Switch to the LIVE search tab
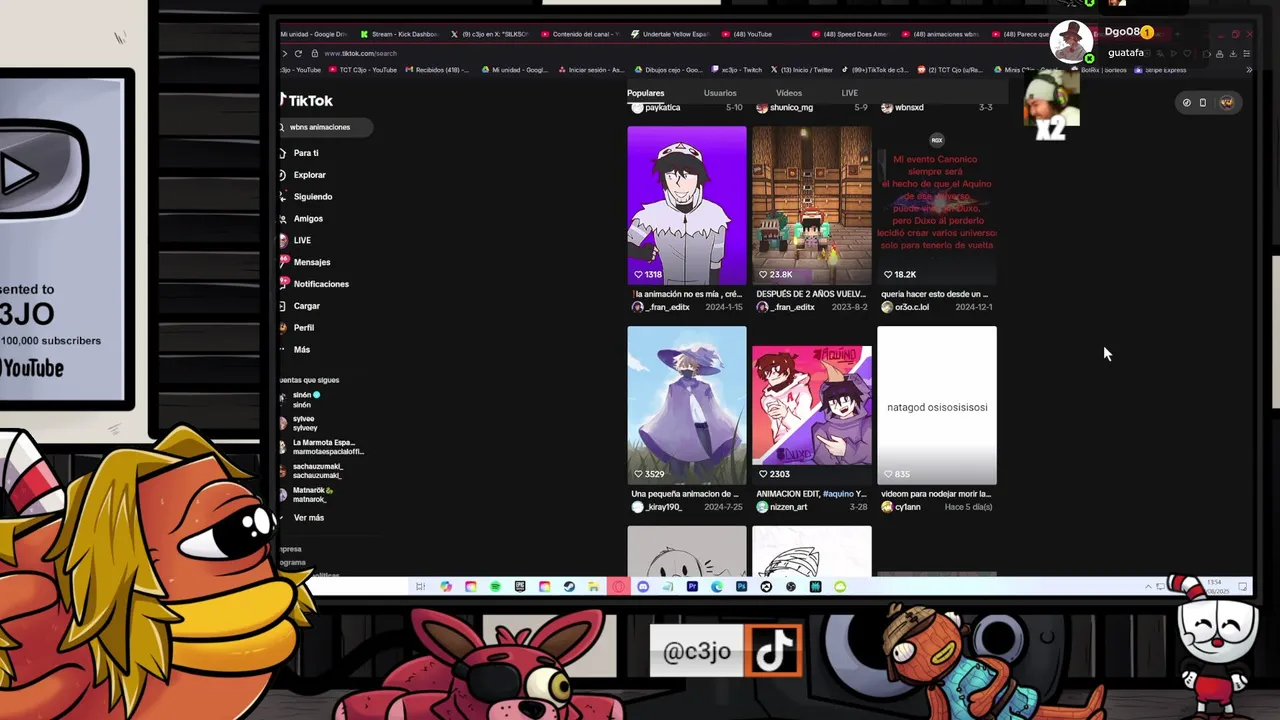 coord(849,93)
